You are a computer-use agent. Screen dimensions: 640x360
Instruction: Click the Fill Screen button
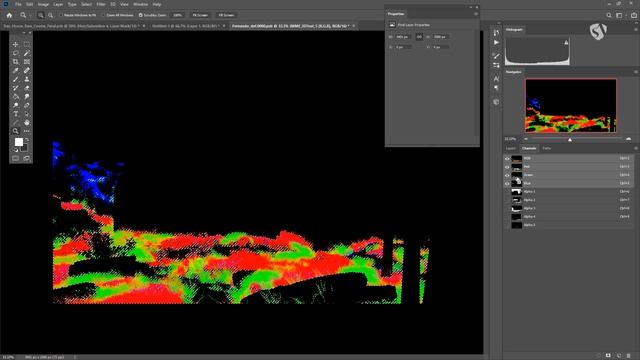[226, 15]
